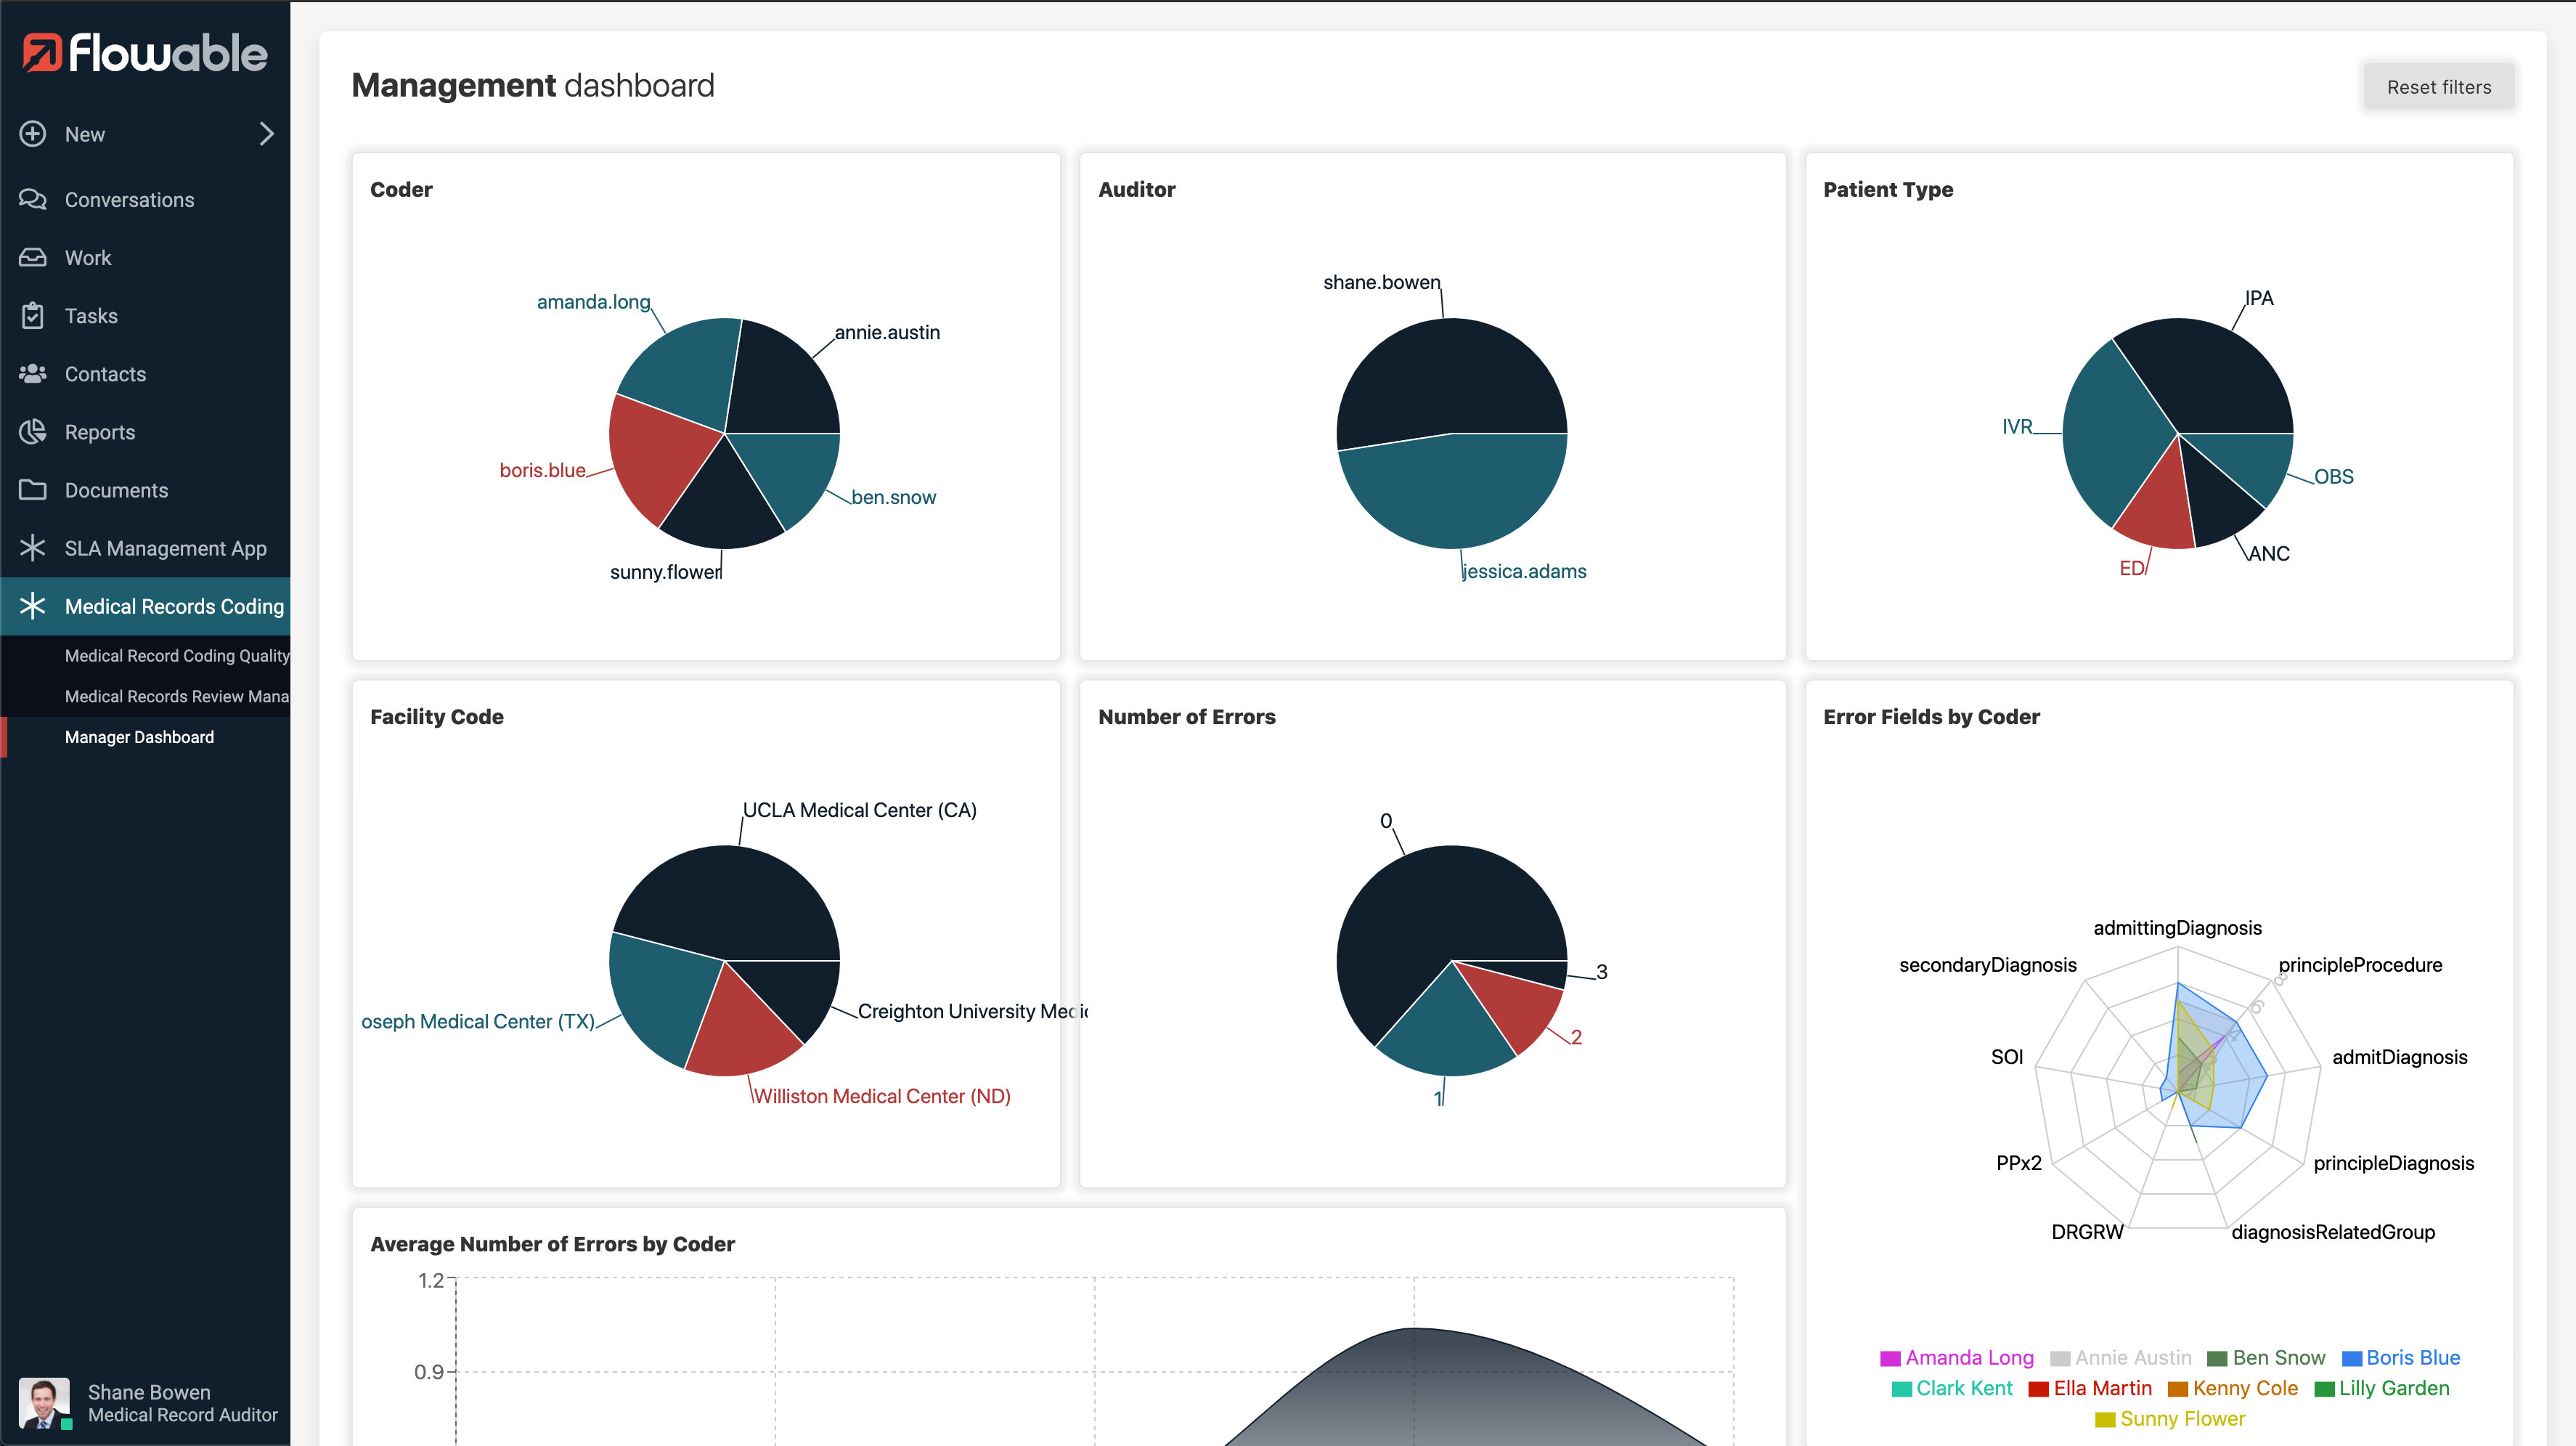Screen dimensions: 2576x1446
Task: Open the Reports pie-chart icon
Action: coord(33,431)
